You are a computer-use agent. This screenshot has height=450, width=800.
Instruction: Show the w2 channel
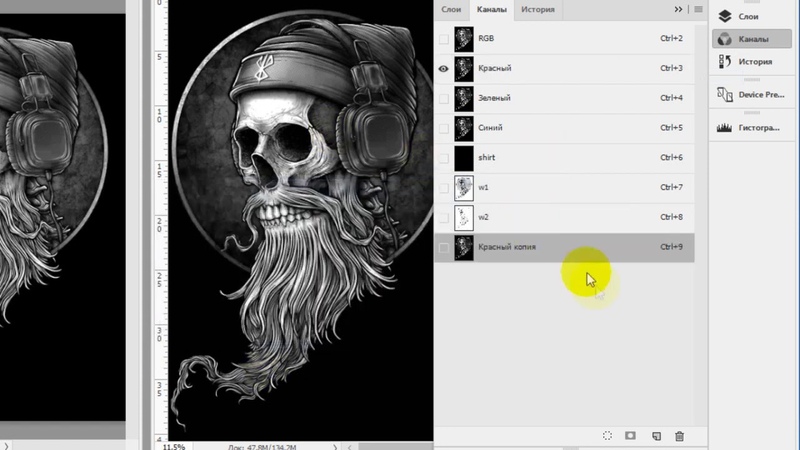tap(444, 218)
